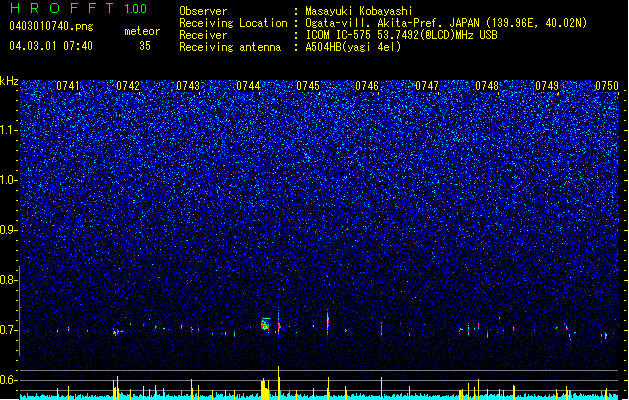Select the file name 0403010740.png
This screenshot has width=629, height=400.
(x=51, y=26)
